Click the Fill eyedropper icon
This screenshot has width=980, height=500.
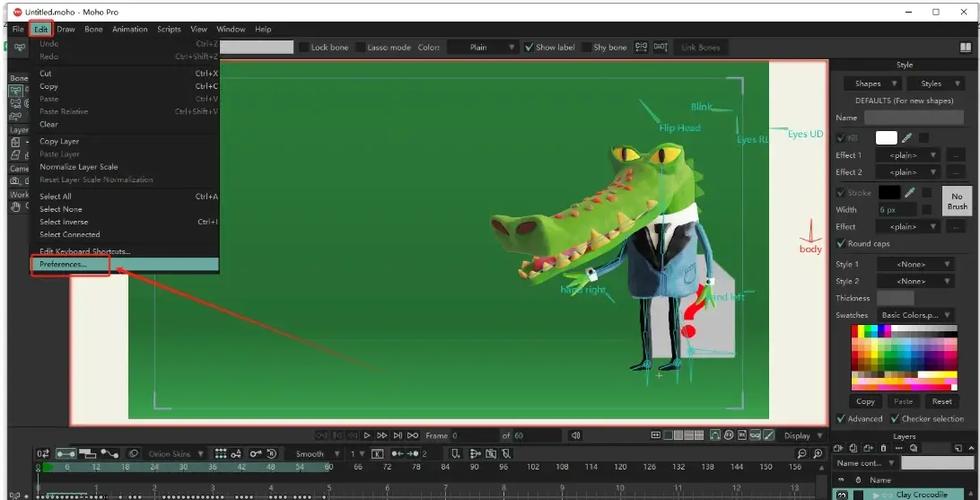908,138
